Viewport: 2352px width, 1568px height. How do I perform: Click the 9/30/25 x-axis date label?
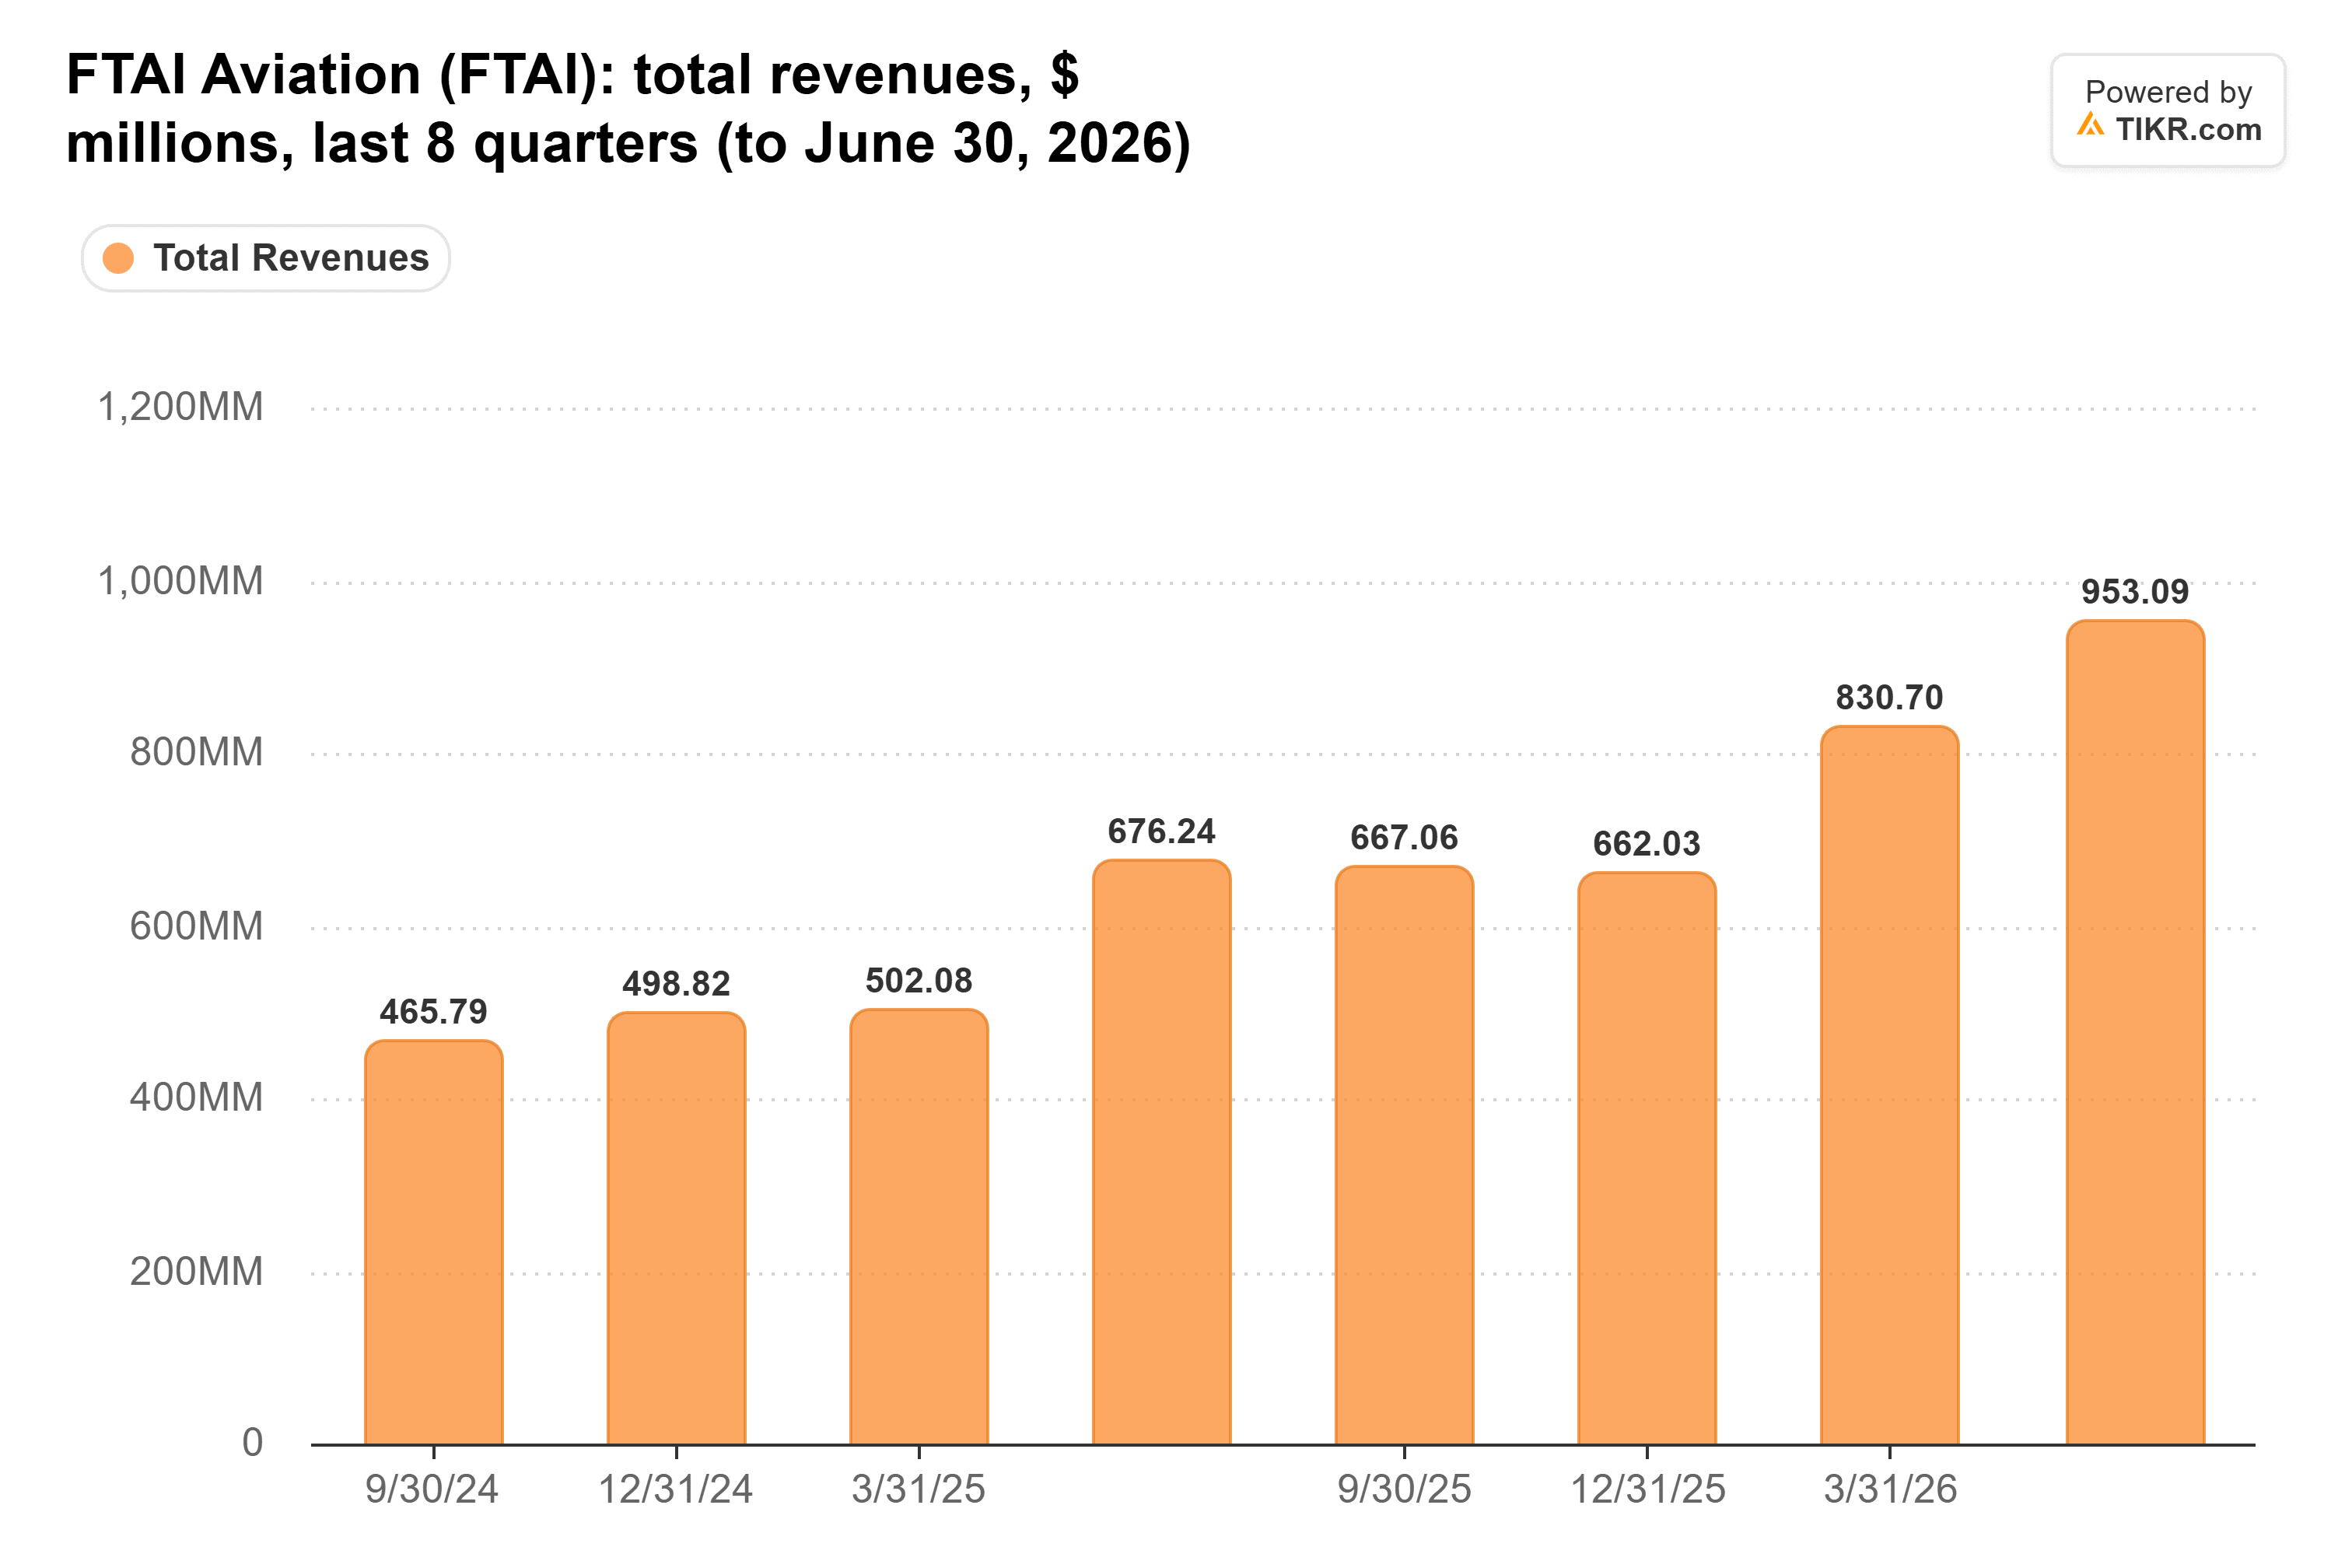(x=1405, y=1490)
